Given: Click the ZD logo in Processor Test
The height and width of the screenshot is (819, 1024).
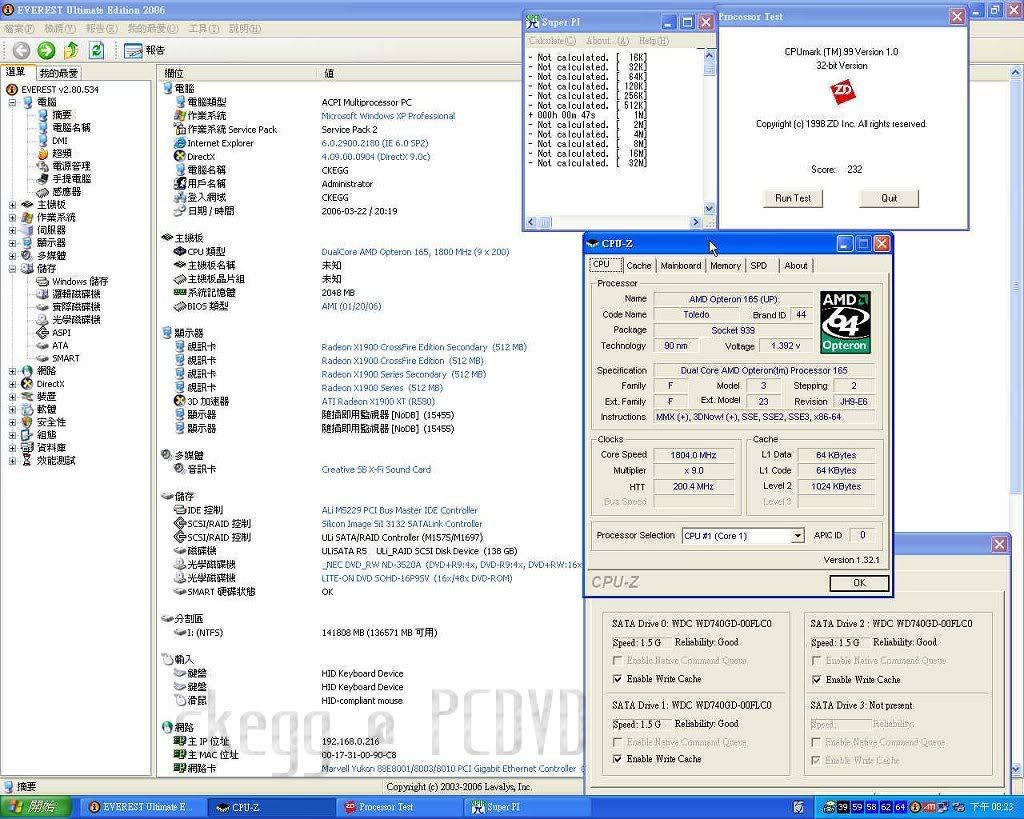Looking at the screenshot, I should pyautogui.click(x=842, y=92).
